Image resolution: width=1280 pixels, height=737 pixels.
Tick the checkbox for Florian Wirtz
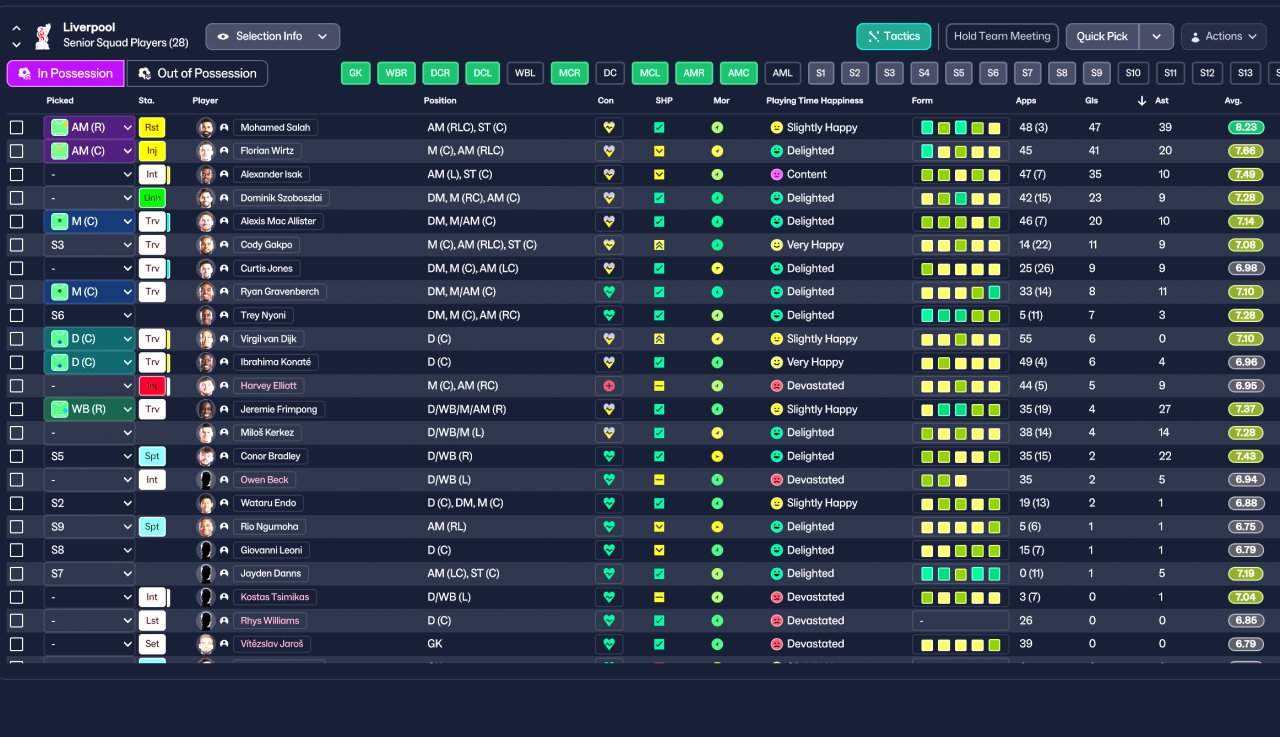16,151
